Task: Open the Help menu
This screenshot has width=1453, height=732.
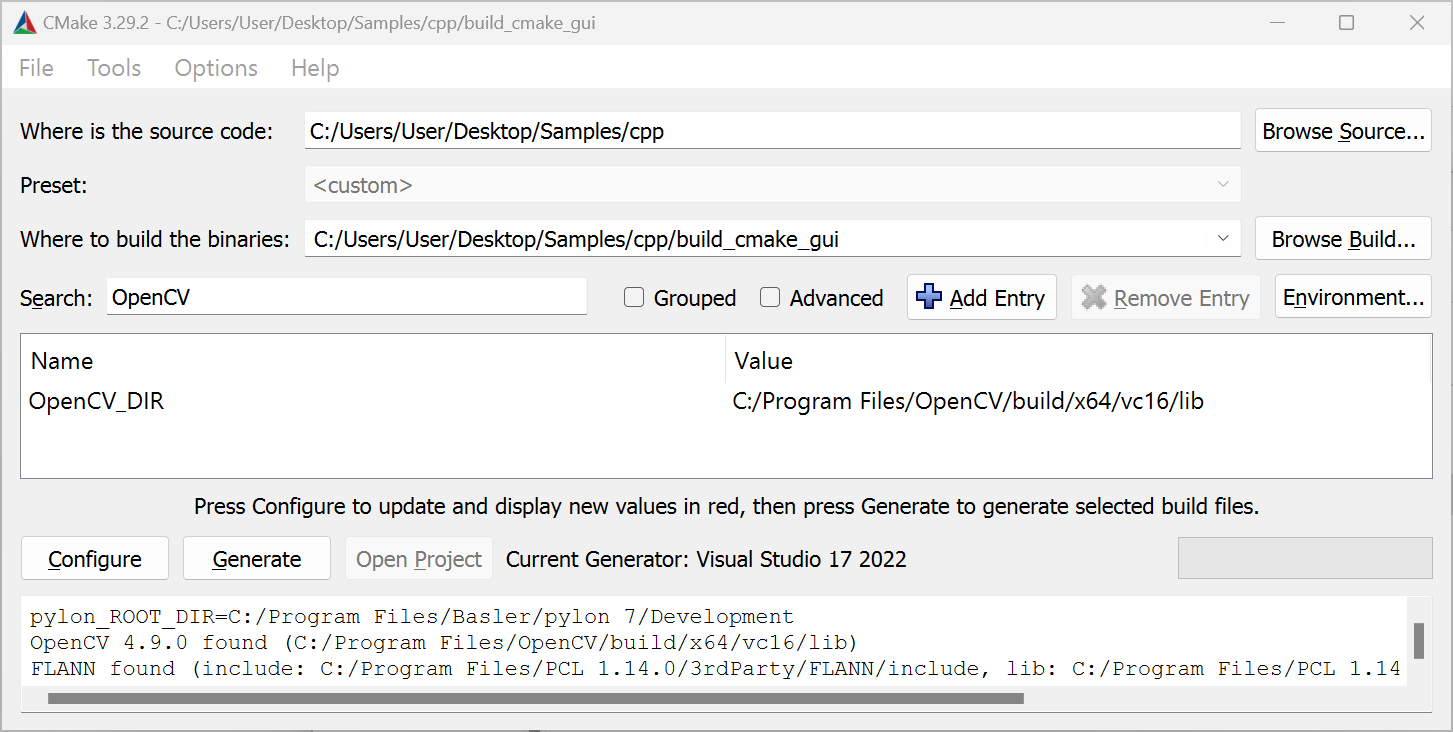Action: pos(315,68)
